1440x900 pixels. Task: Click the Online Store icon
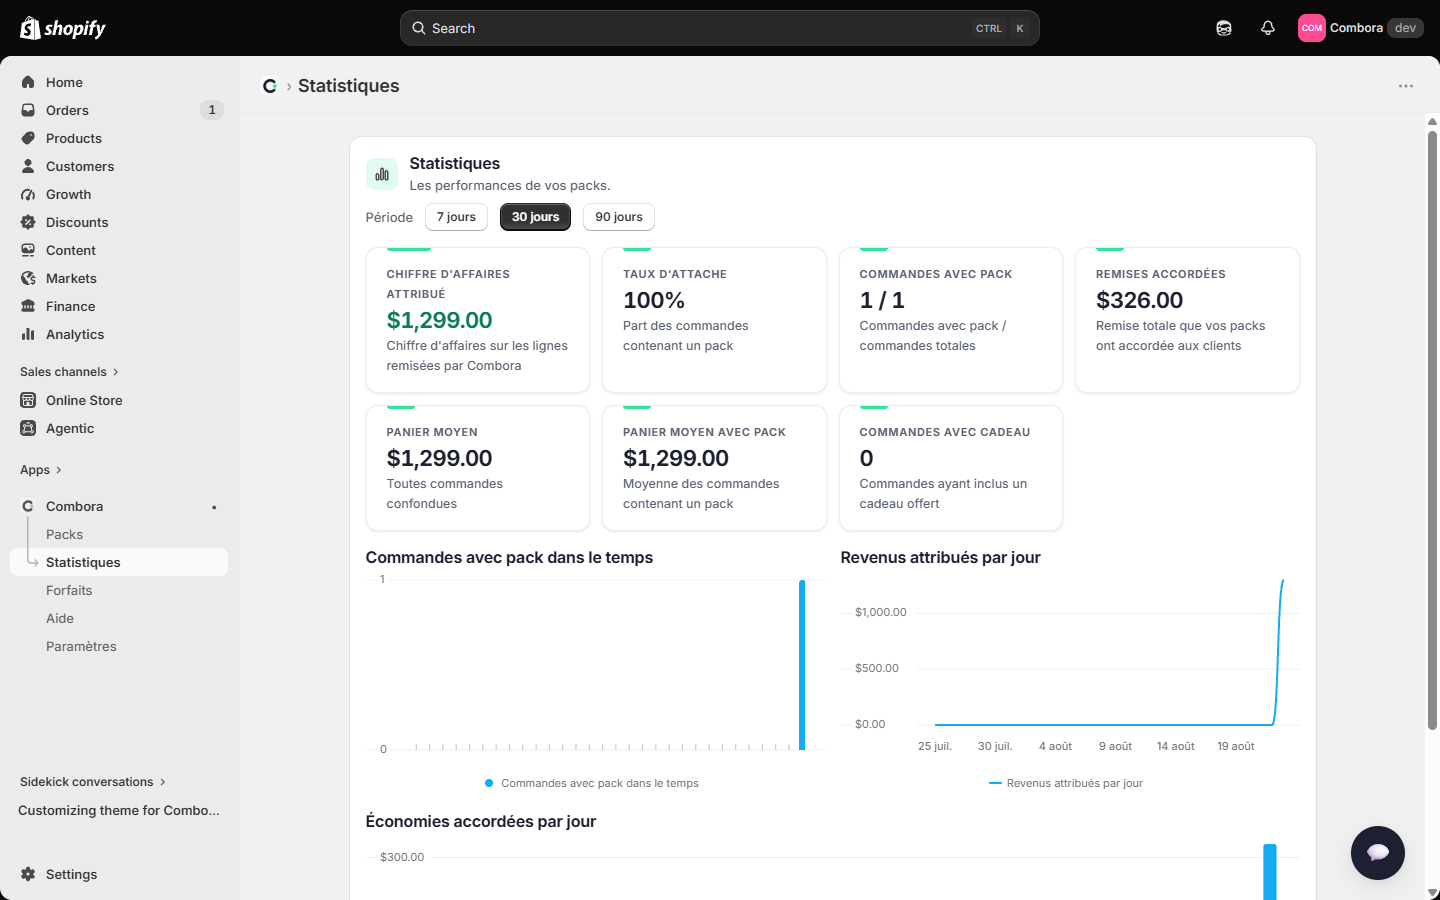click(28, 400)
